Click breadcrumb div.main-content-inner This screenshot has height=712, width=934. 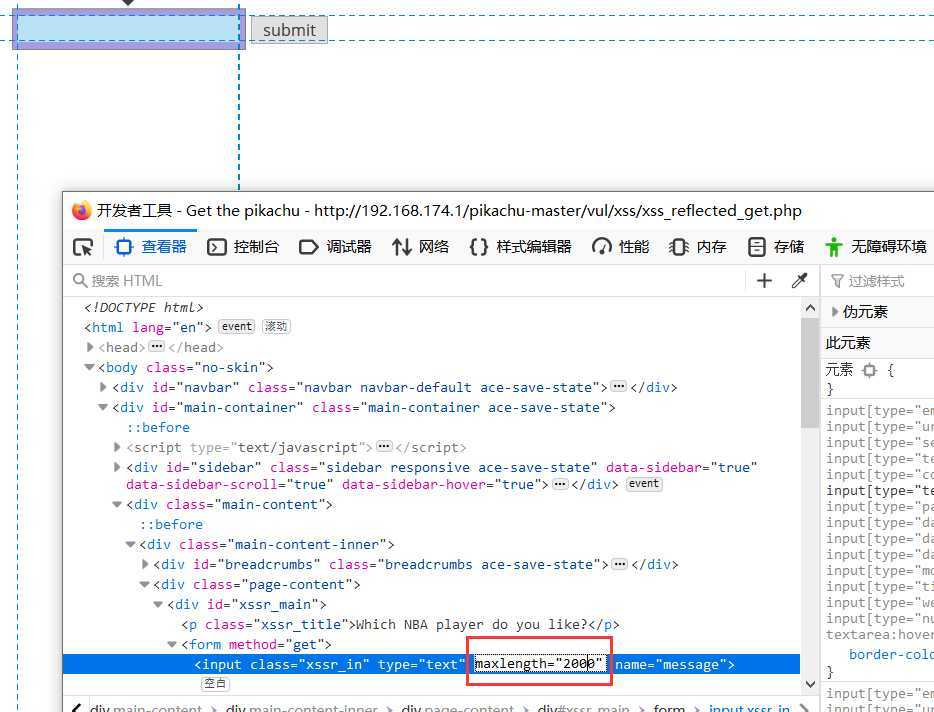[301, 708]
